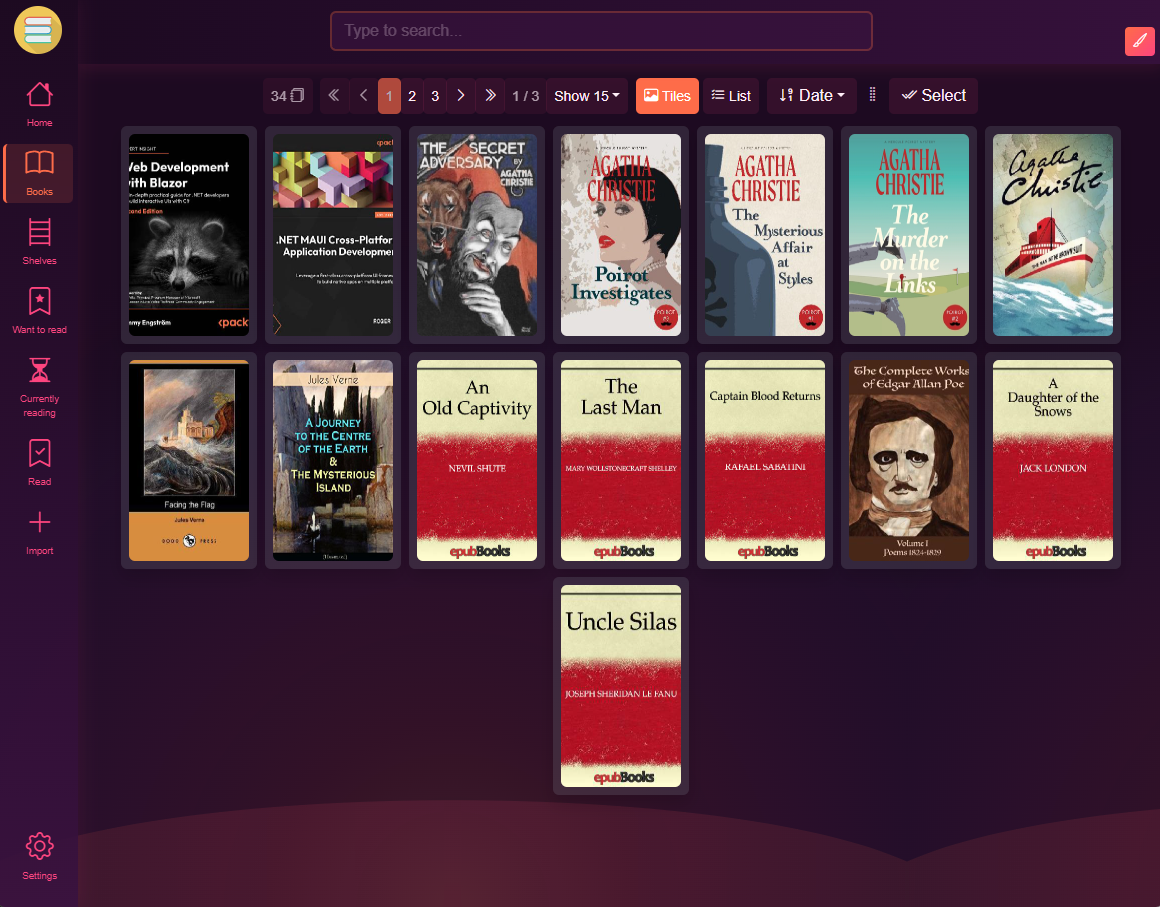Open .NET MAUI Cross-Platform Application Development book

point(333,235)
